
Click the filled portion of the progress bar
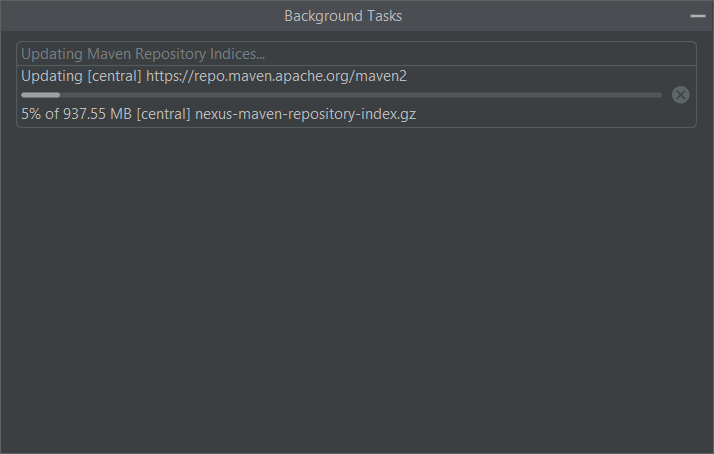40,95
